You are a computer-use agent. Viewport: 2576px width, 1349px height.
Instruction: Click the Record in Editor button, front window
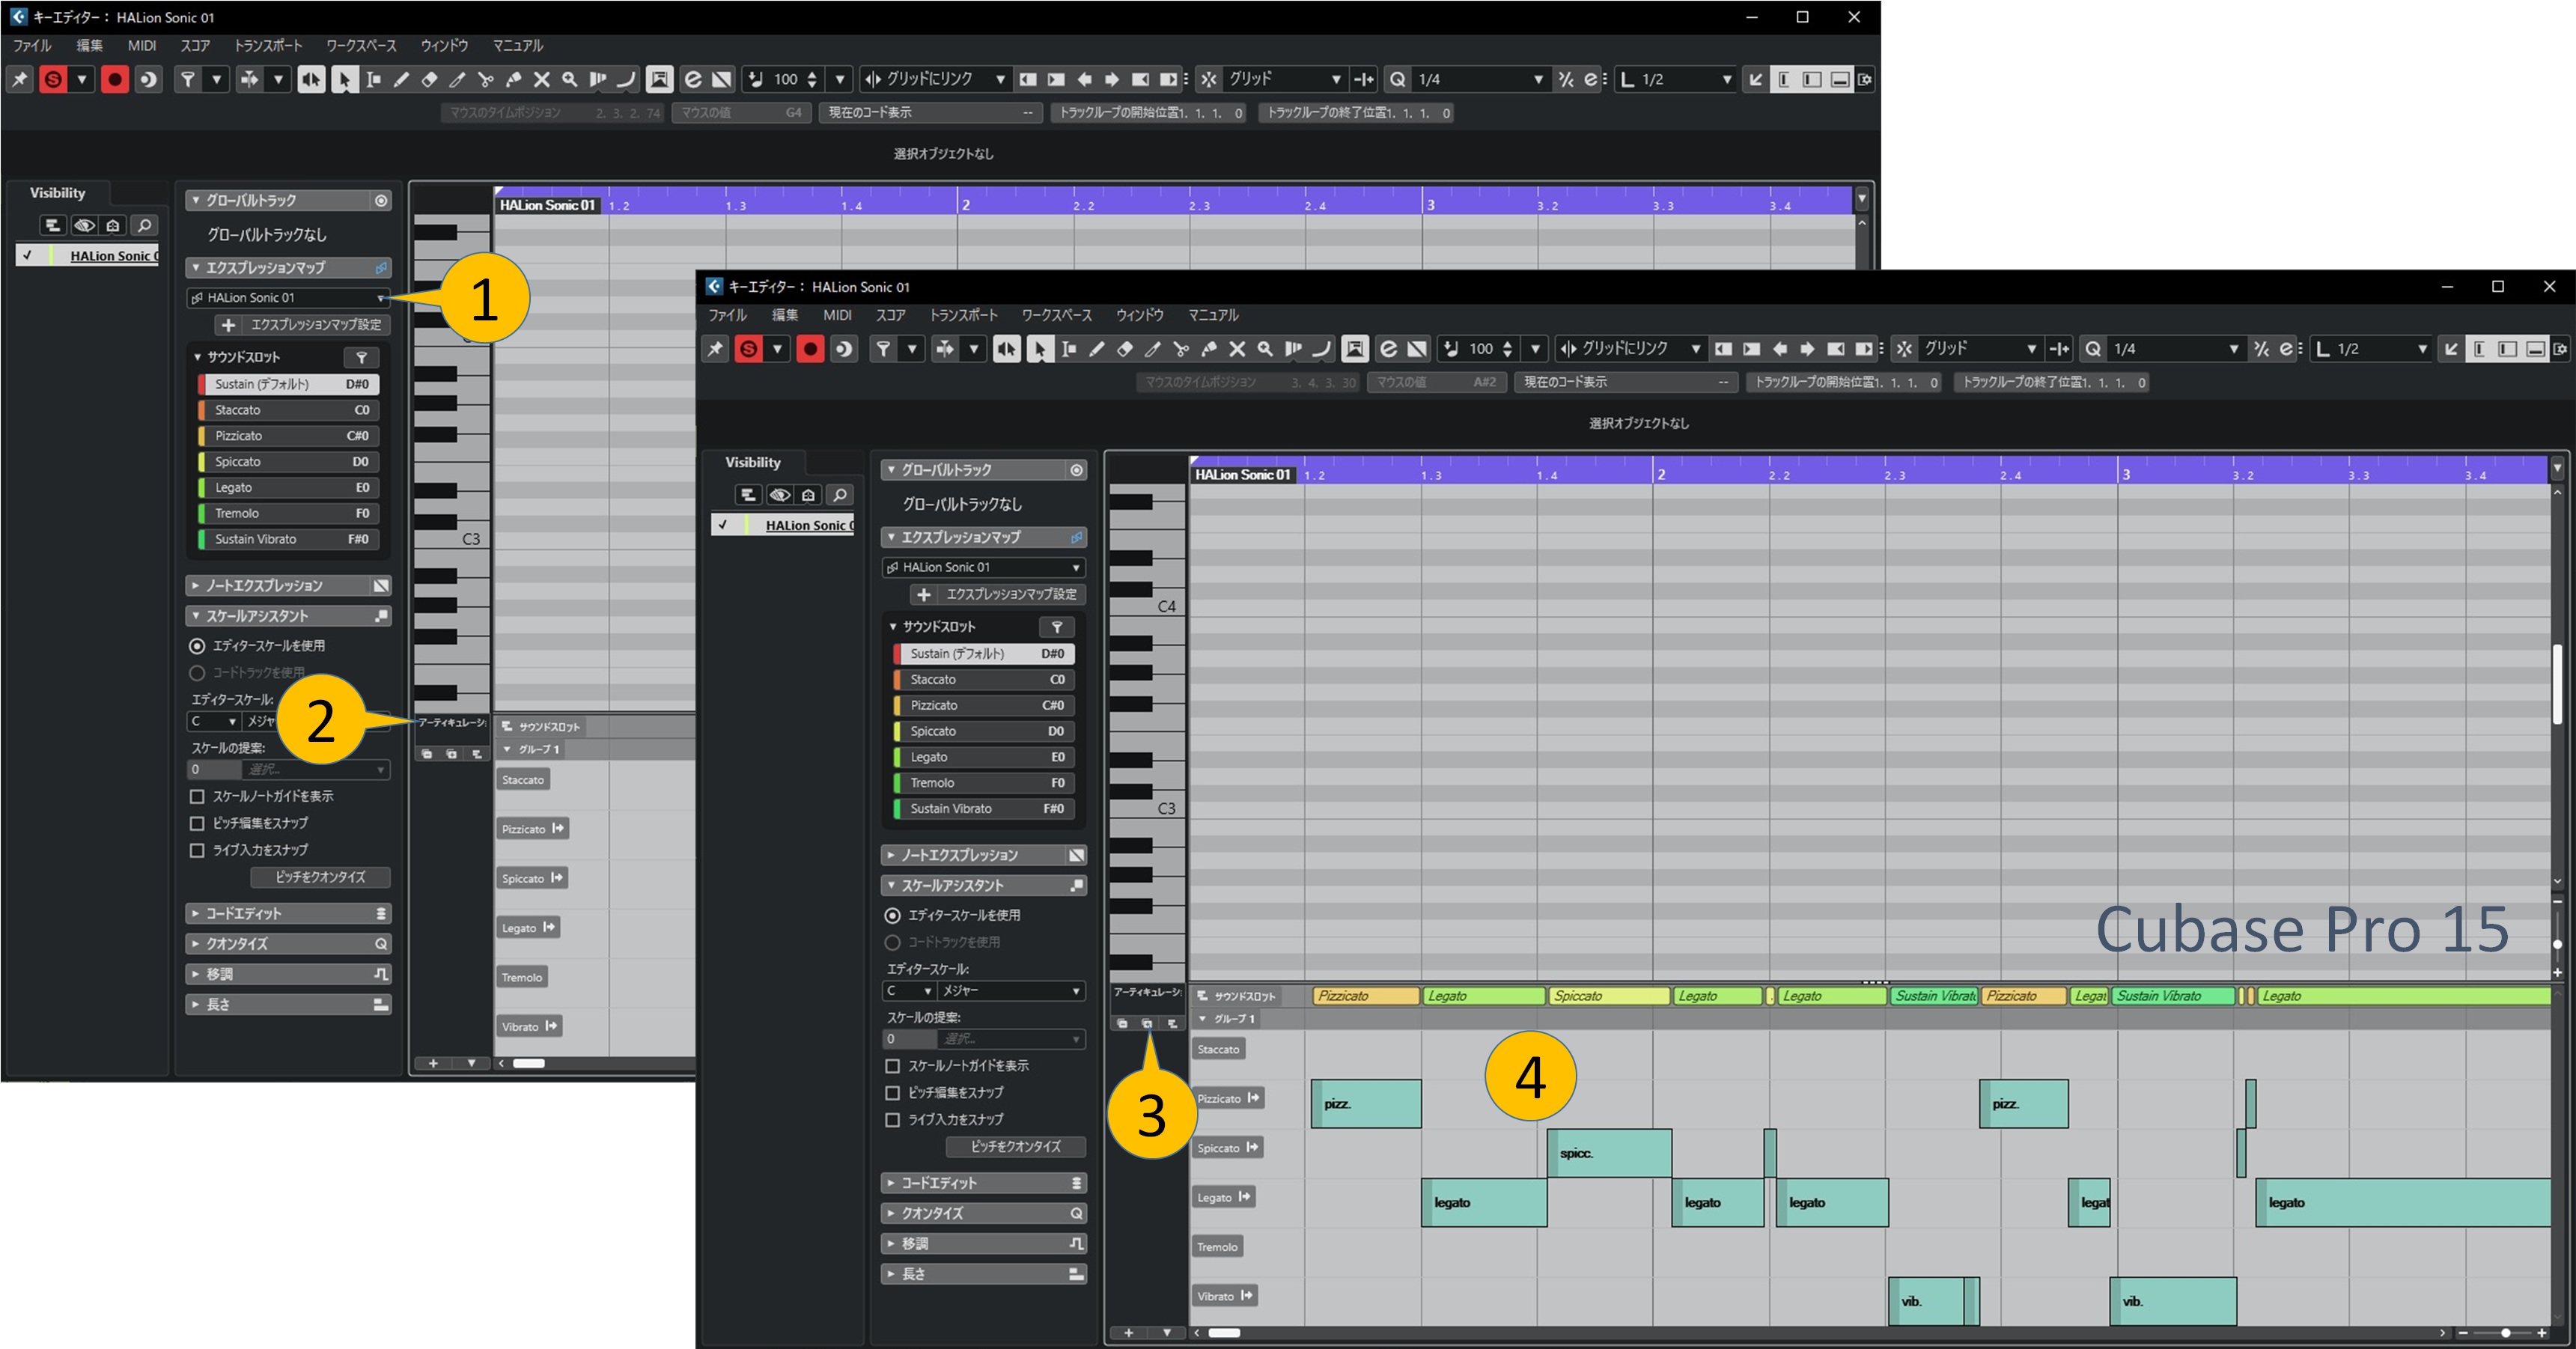click(810, 349)
